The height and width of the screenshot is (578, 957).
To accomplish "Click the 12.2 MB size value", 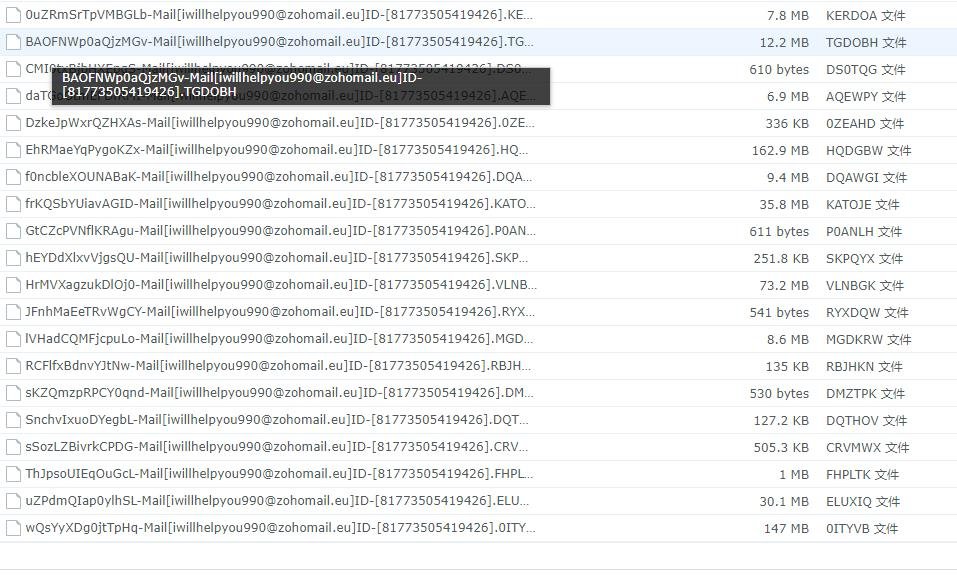I will (784, 43).
